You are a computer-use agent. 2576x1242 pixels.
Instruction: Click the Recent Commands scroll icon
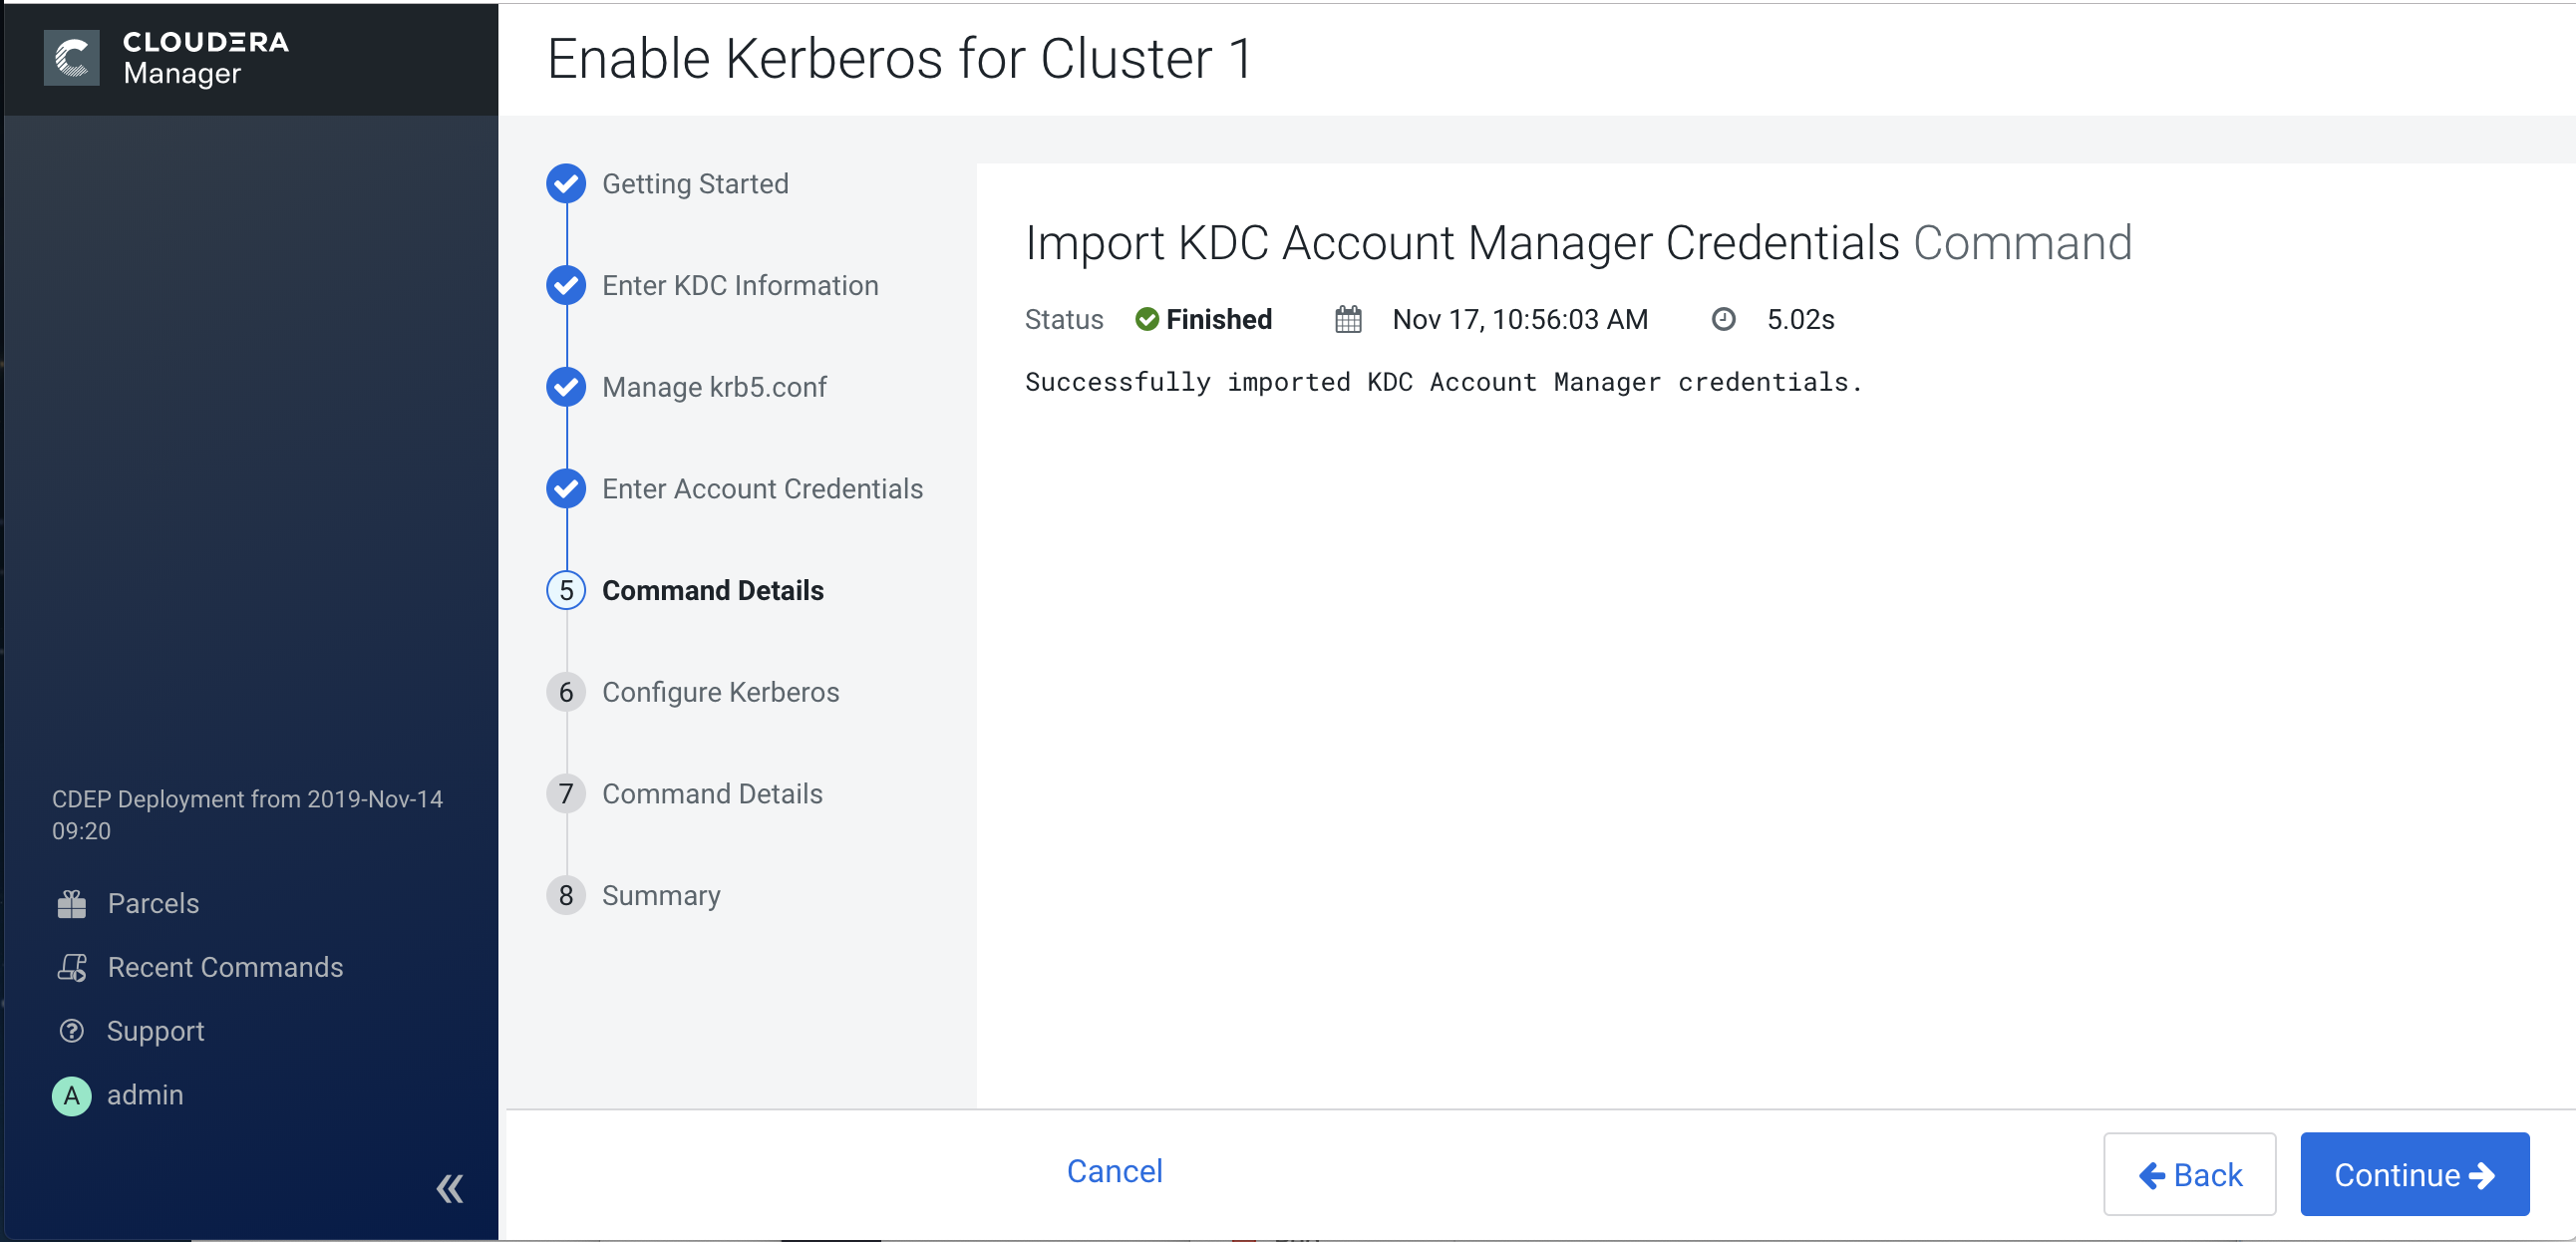71,967
